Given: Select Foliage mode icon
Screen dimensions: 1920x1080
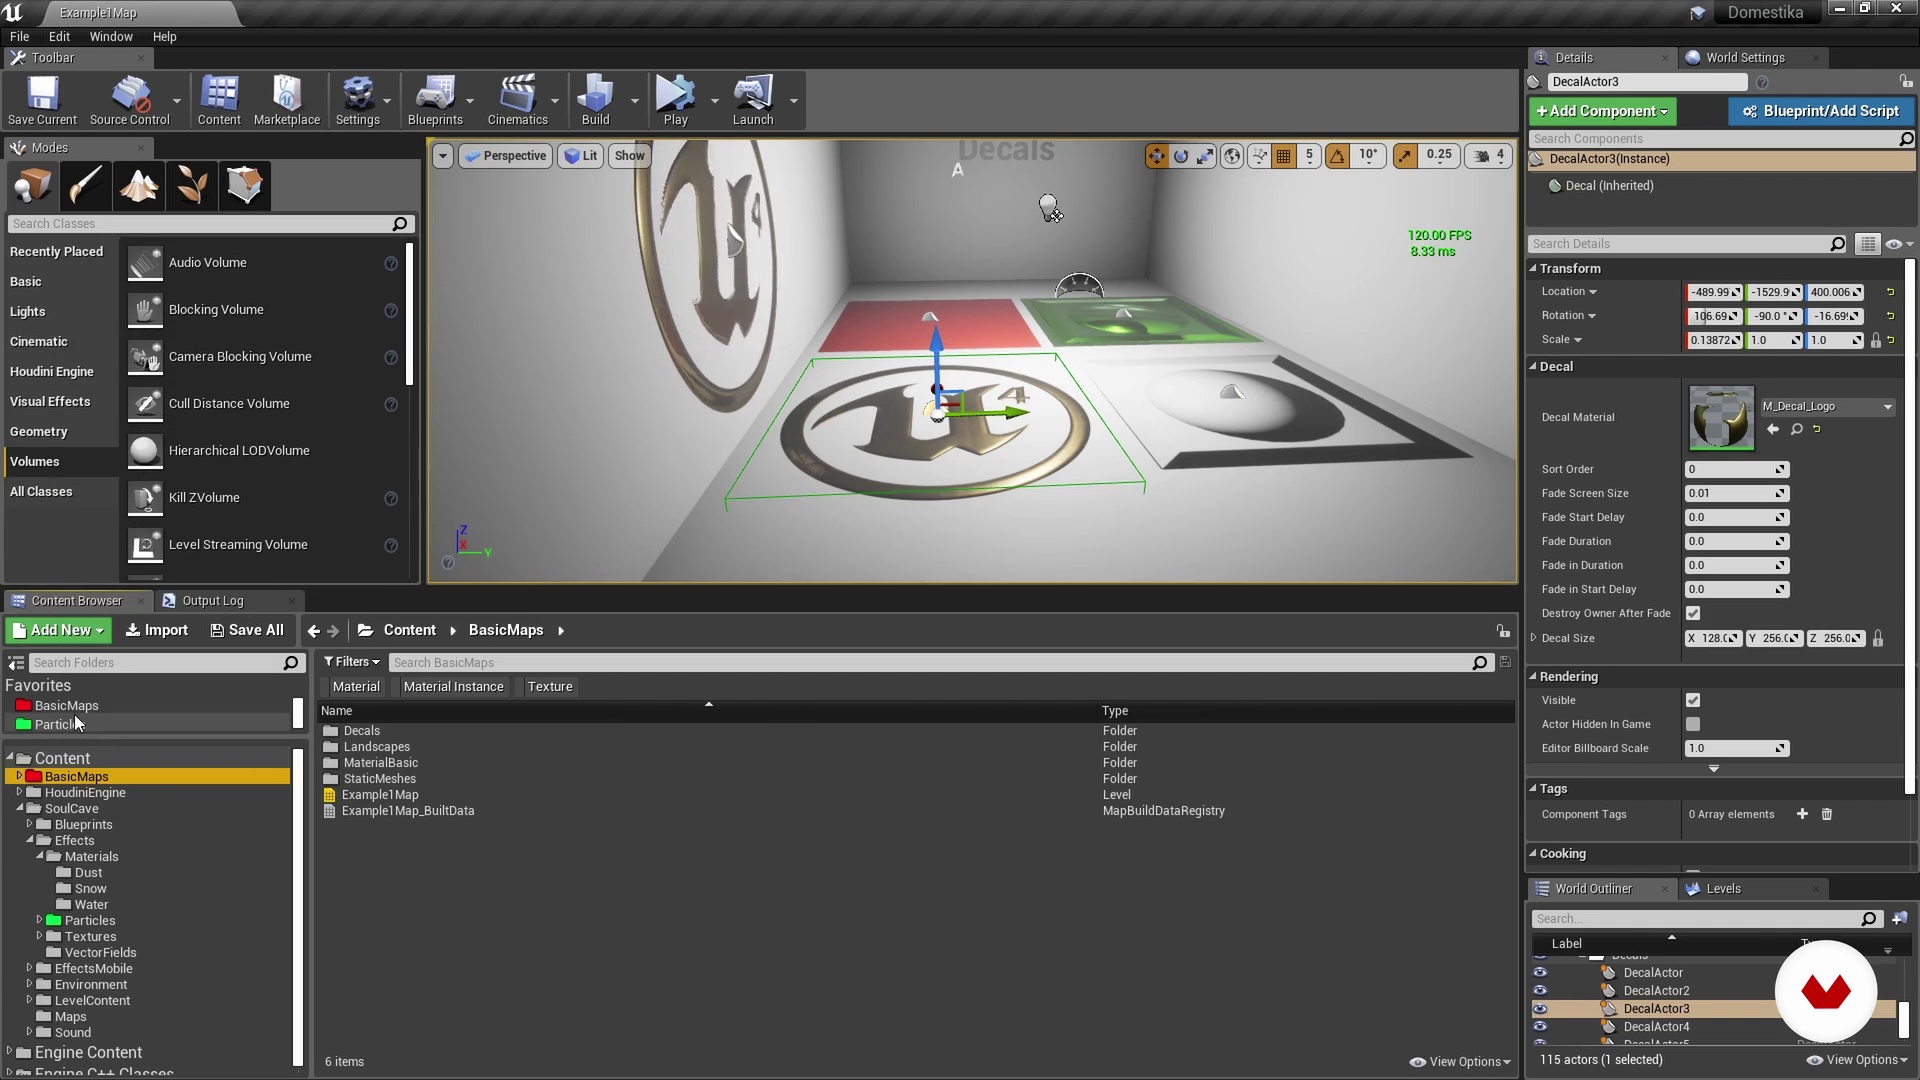Looking at the screenshot, I should click(x=191, y=185).
